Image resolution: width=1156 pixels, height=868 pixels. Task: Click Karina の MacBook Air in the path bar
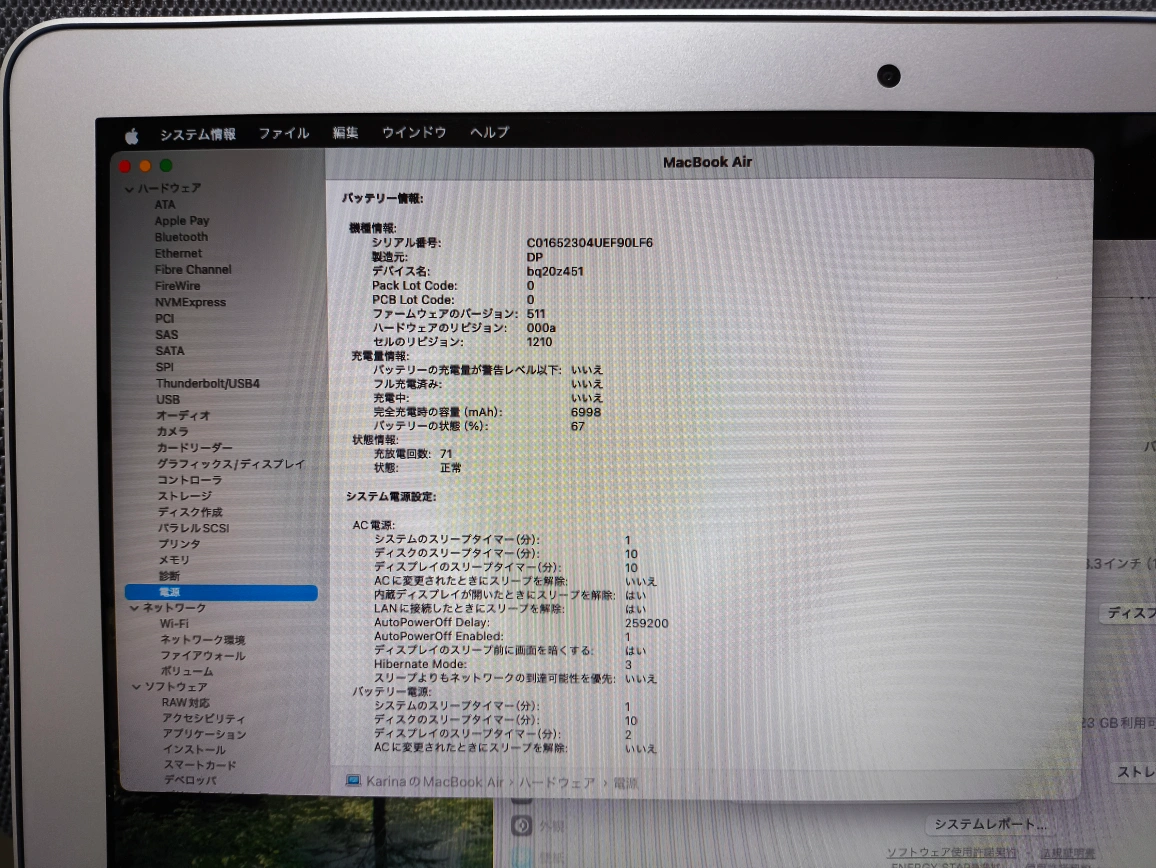tap(435, 782)
